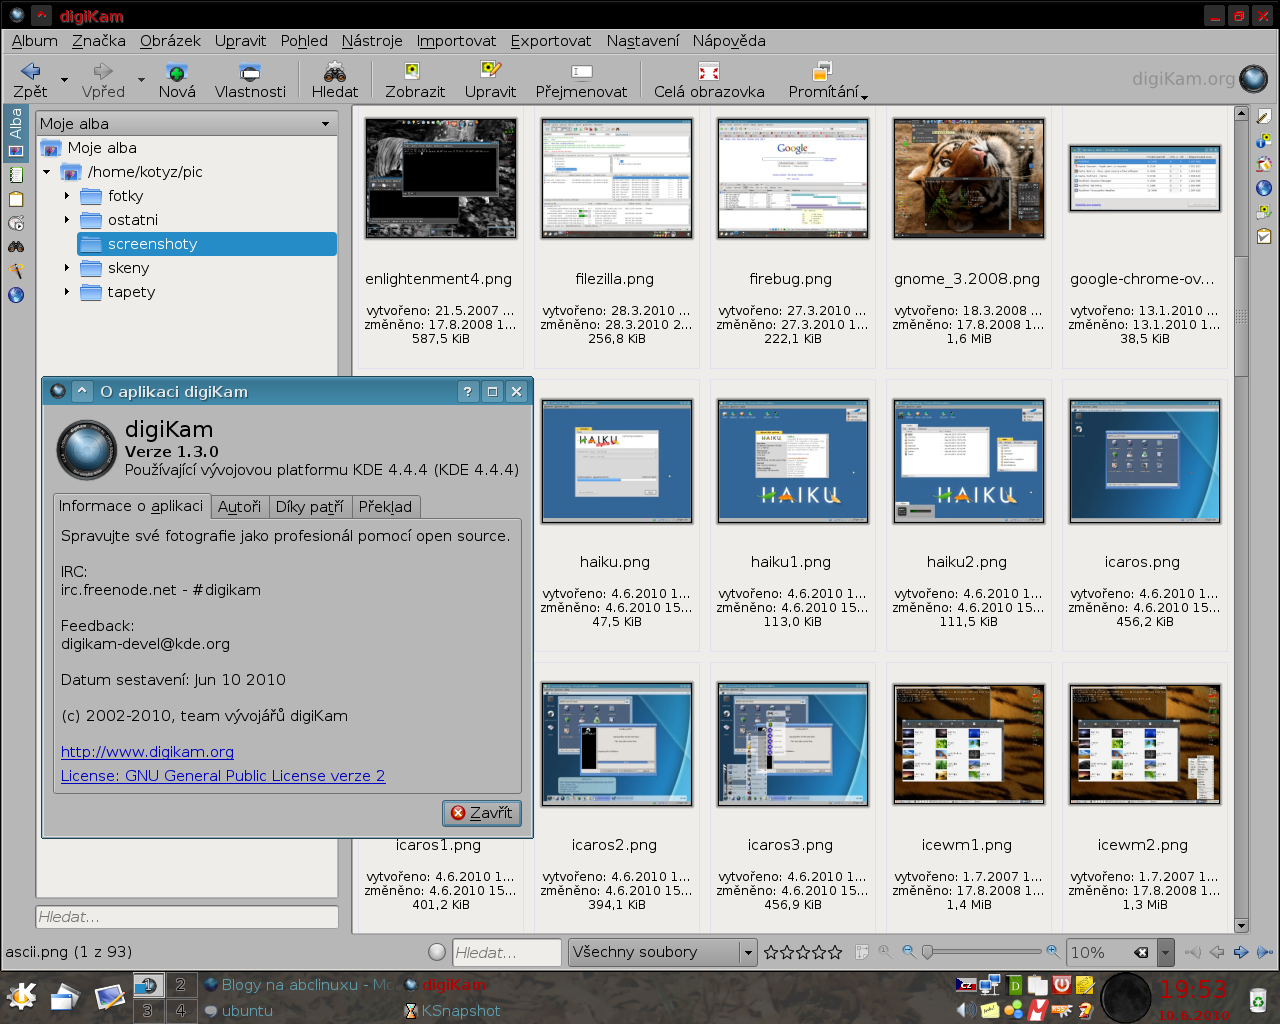
Task: Select the haiku1.png thumbnail
Action: [x=792, y=461]
